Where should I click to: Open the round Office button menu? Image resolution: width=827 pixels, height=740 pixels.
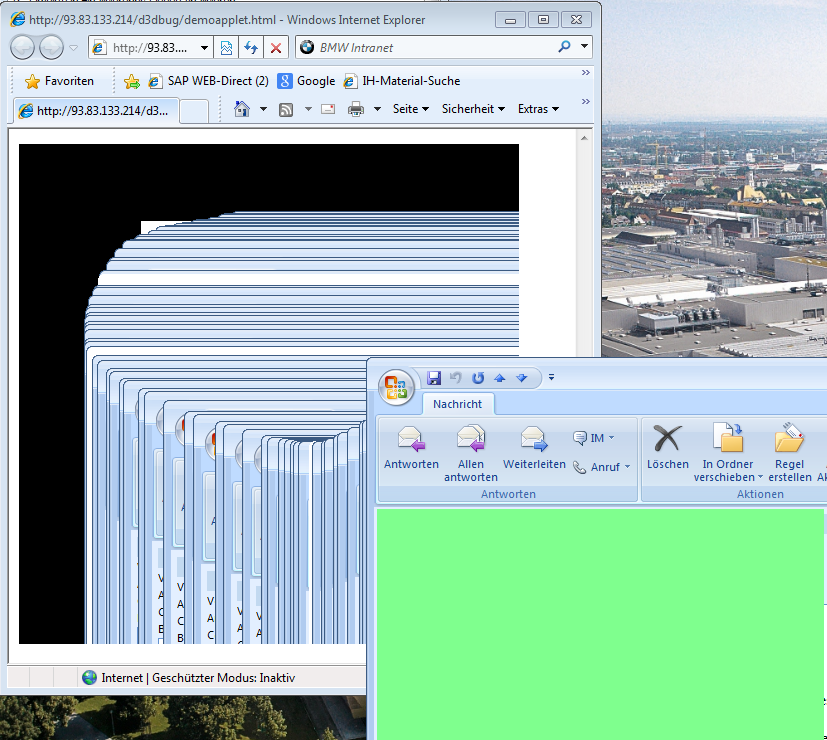point(396,387)
